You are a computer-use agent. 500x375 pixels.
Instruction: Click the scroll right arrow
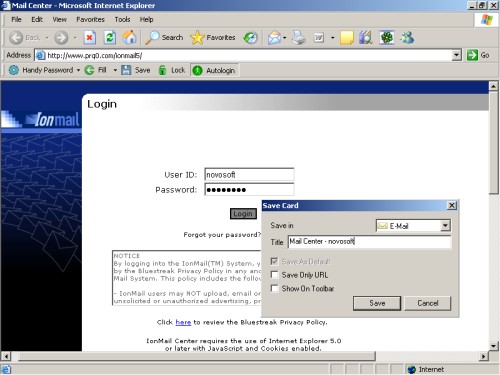click(484, 356)
